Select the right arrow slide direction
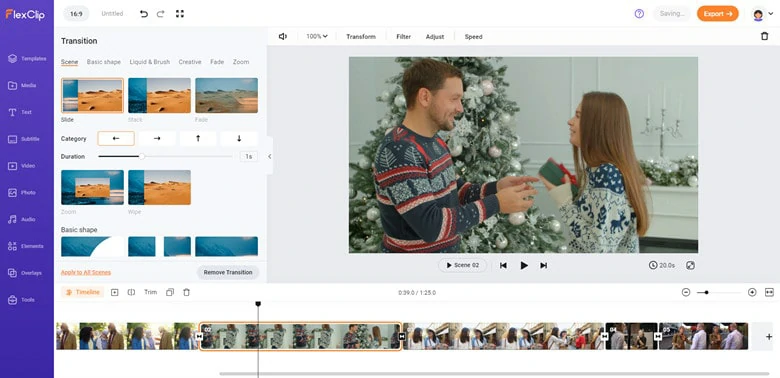780x378 pixels. (x=157, y=138)
